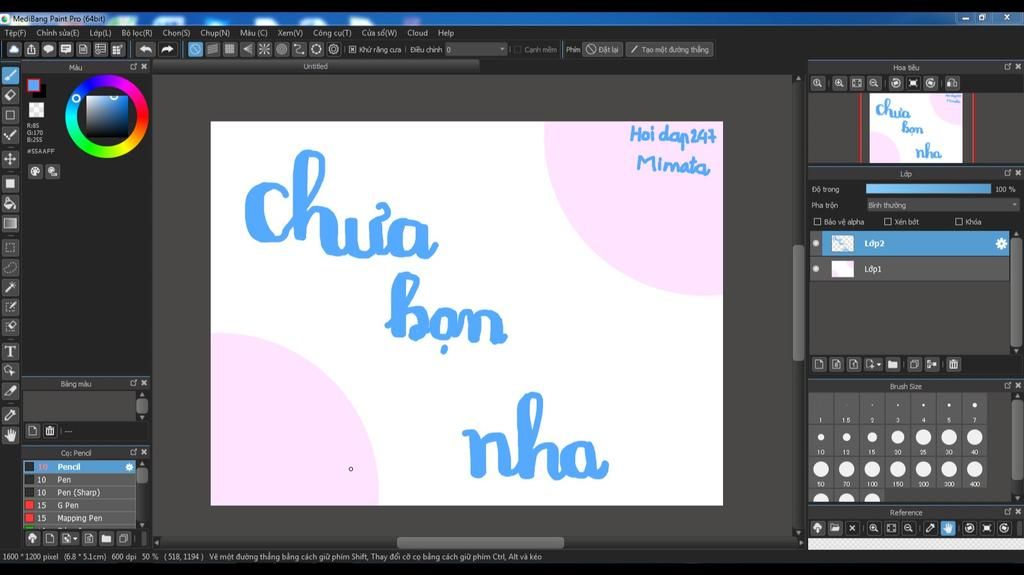Image resolution: width=1024 pixels, height=575 pixels.
Task: Select the Hand pan tool
Action: click(10, 435)
